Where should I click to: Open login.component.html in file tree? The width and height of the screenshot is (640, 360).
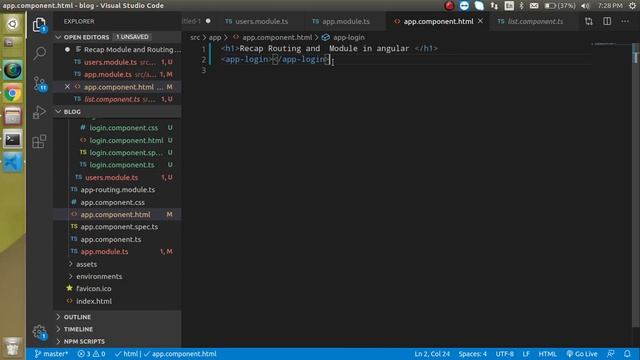[x=118, y=140]
